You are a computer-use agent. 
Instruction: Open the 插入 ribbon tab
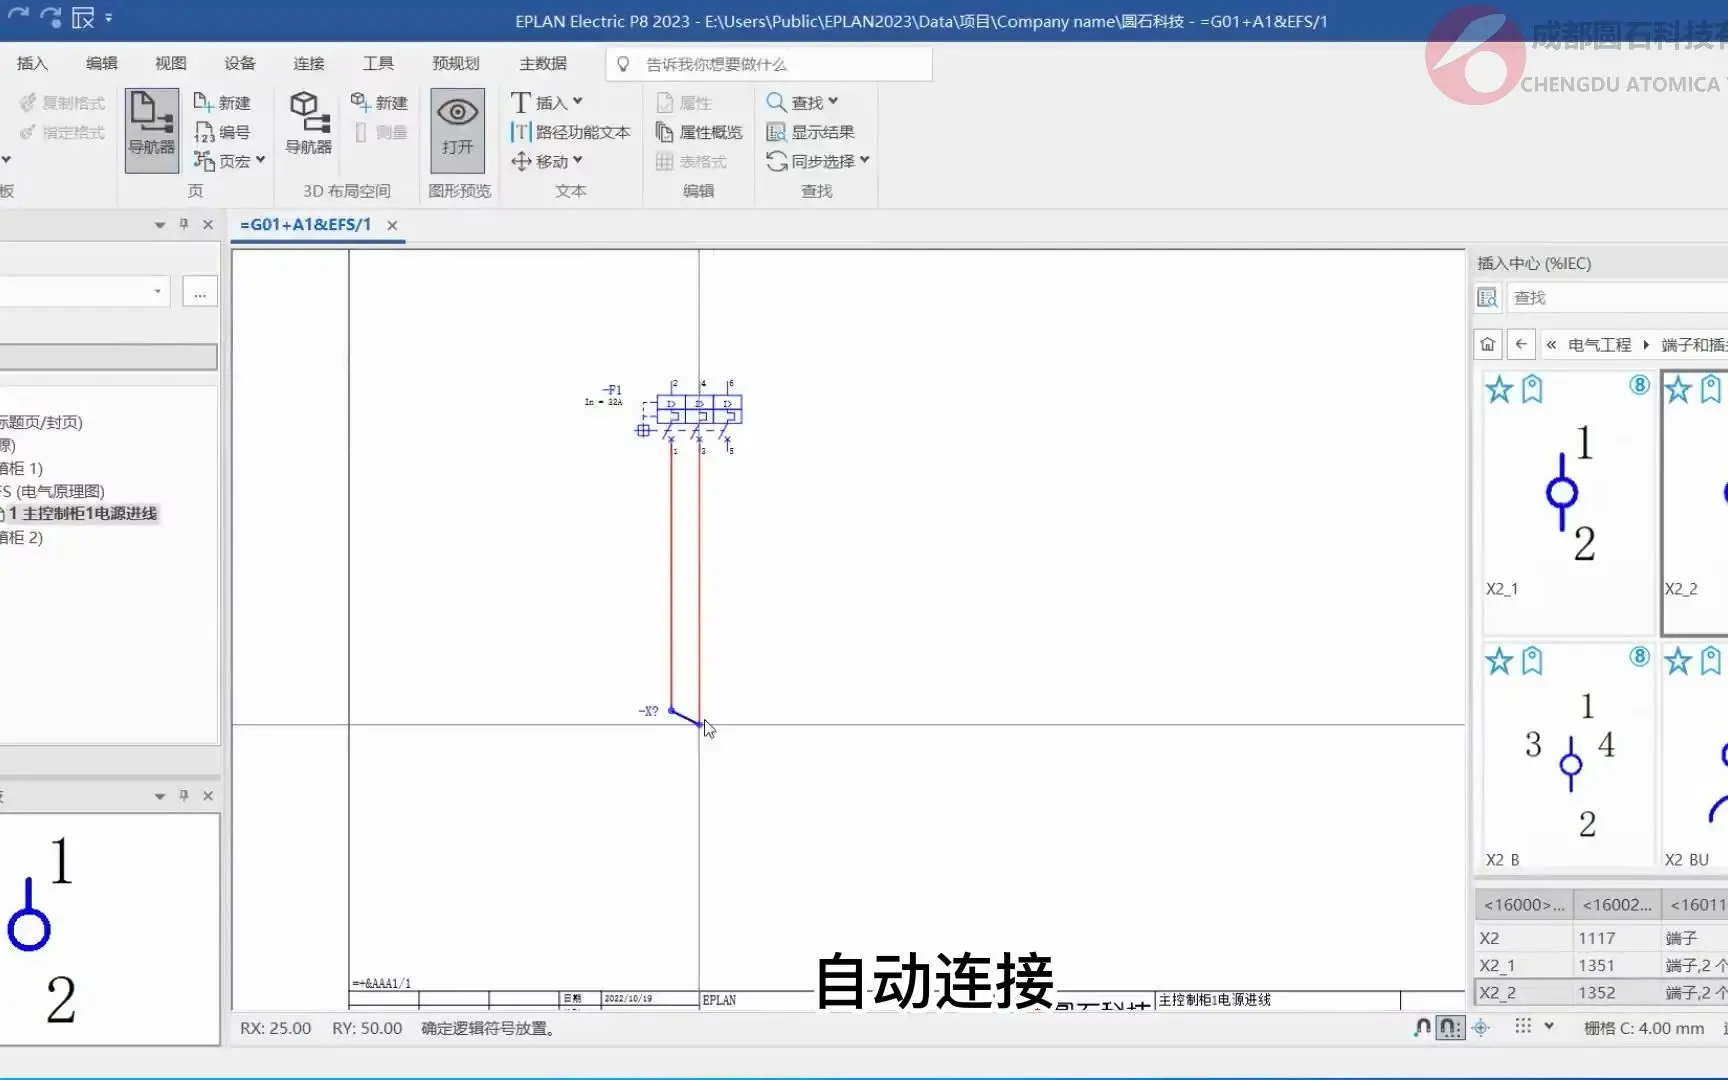[32, 63]
